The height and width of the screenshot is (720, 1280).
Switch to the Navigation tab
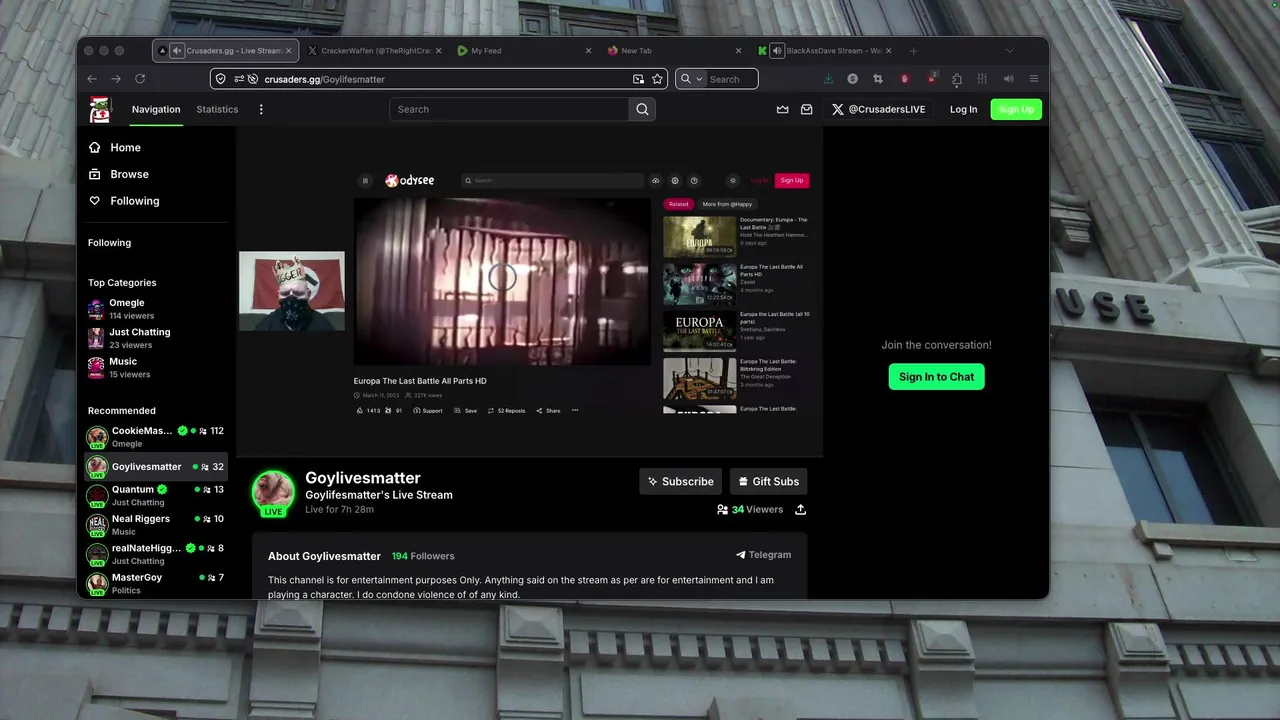(x=156, y=109)
